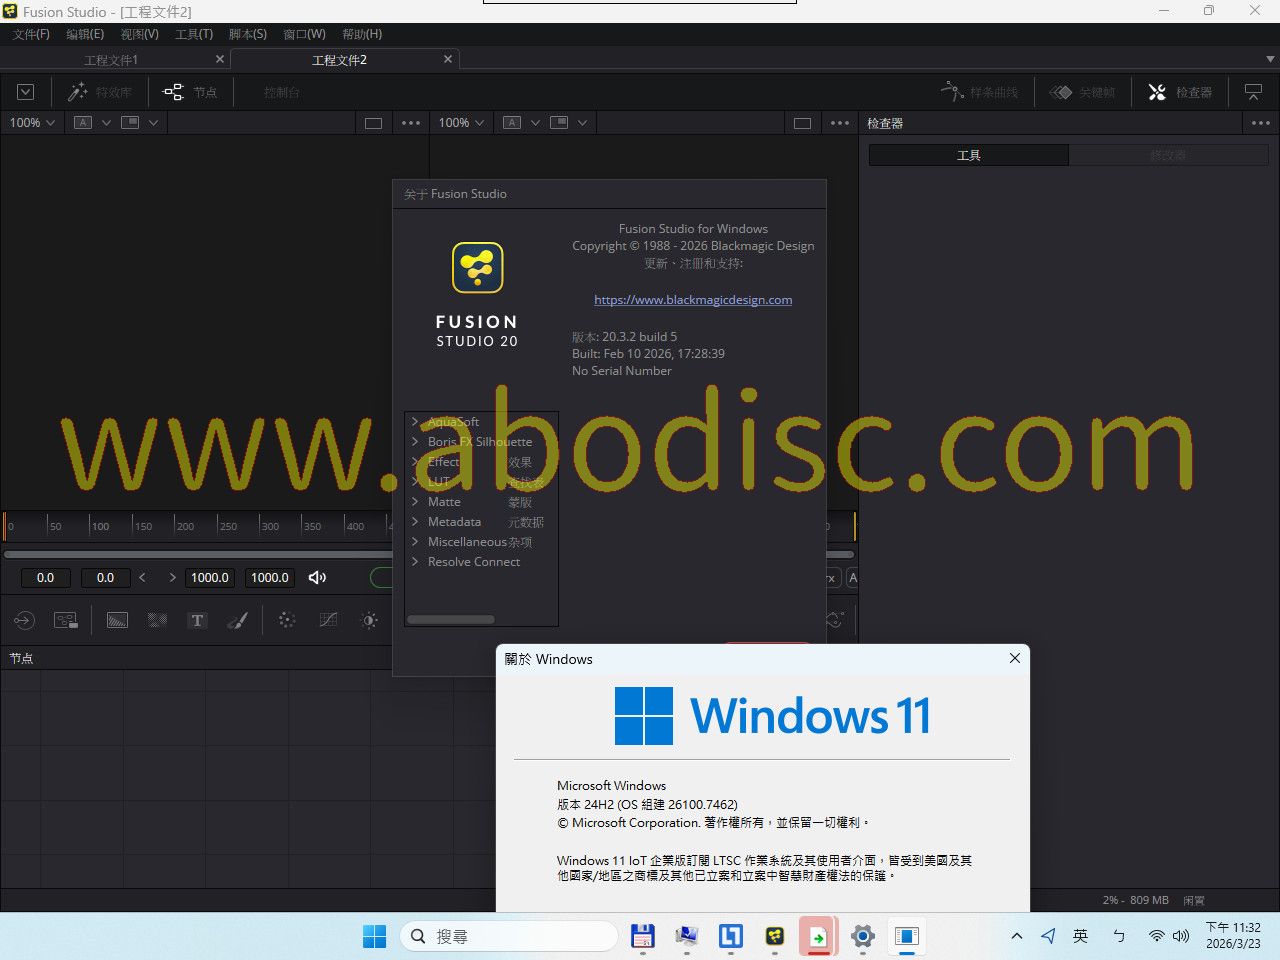This screenshot has width=1280, height=960.
Task: Select the Text tool in toolbar
Action: click(x=197, y=621)
